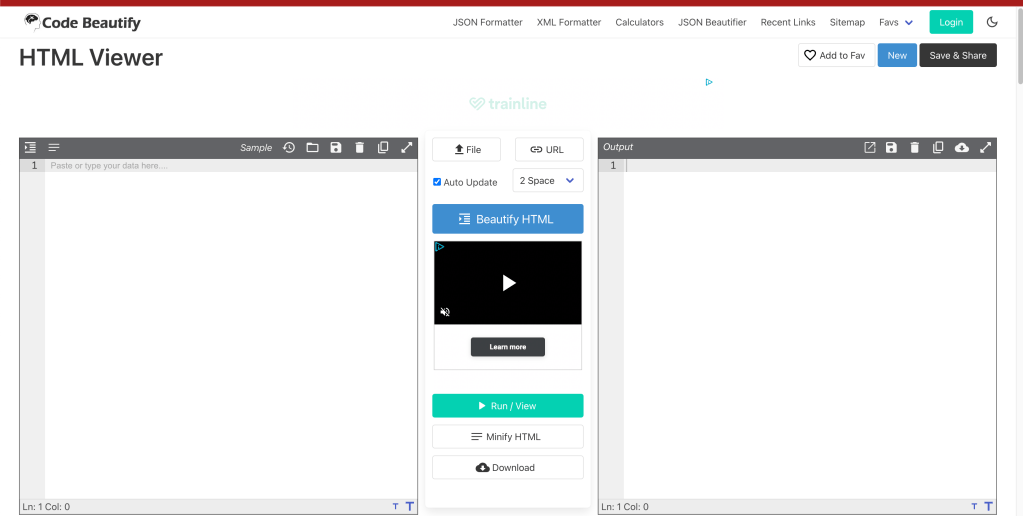Viewport: 1023px width, 516px height.
Task: Expand the Output panel to fullscreen
Action: [985, 147]
